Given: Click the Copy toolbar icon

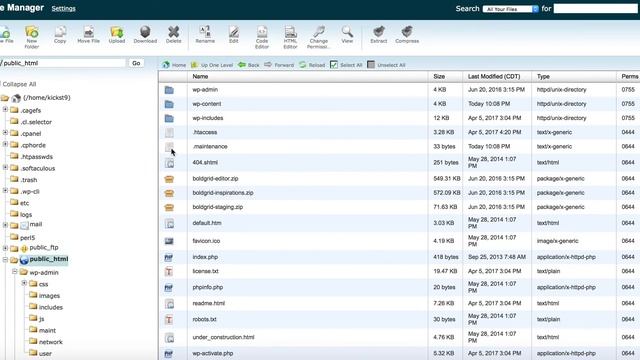Looking at the screenshot, I should [60, 31].
